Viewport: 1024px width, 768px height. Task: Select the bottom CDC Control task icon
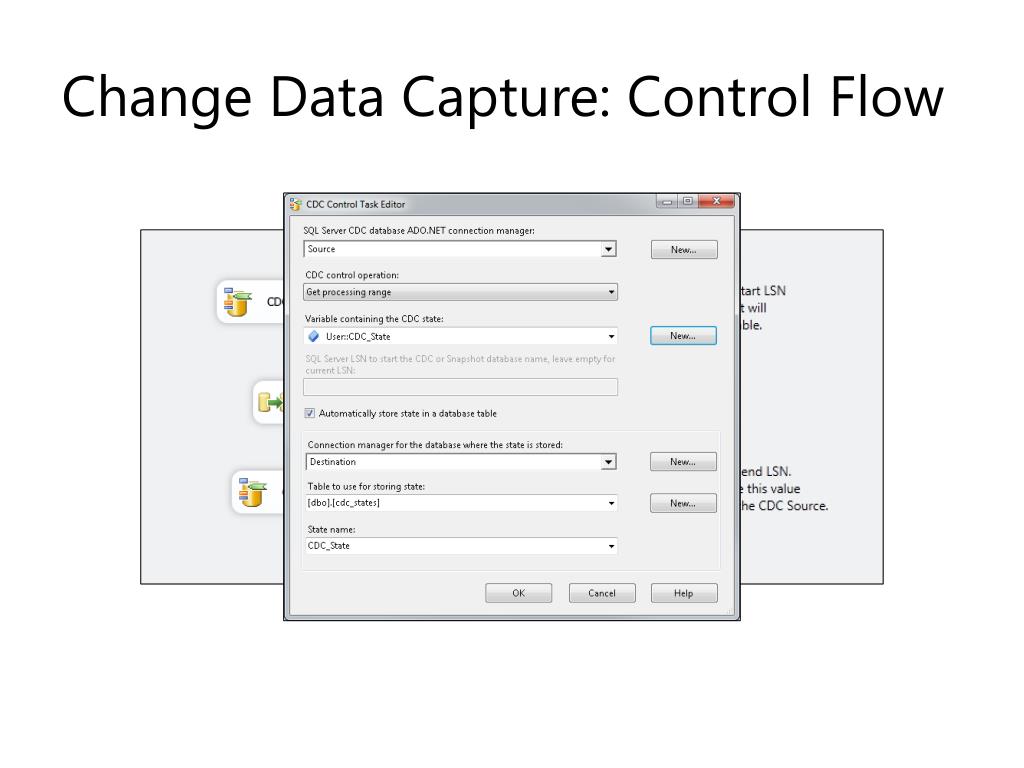point(253,492)
